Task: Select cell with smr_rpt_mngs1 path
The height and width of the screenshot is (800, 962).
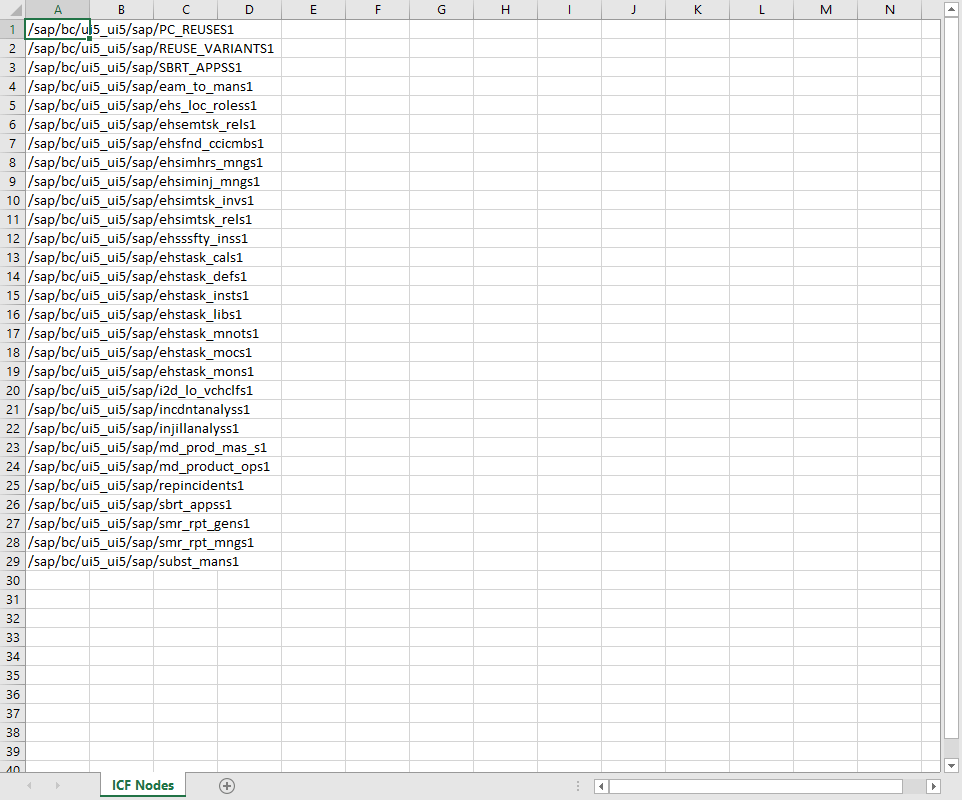Action: (x=58, y=543)
